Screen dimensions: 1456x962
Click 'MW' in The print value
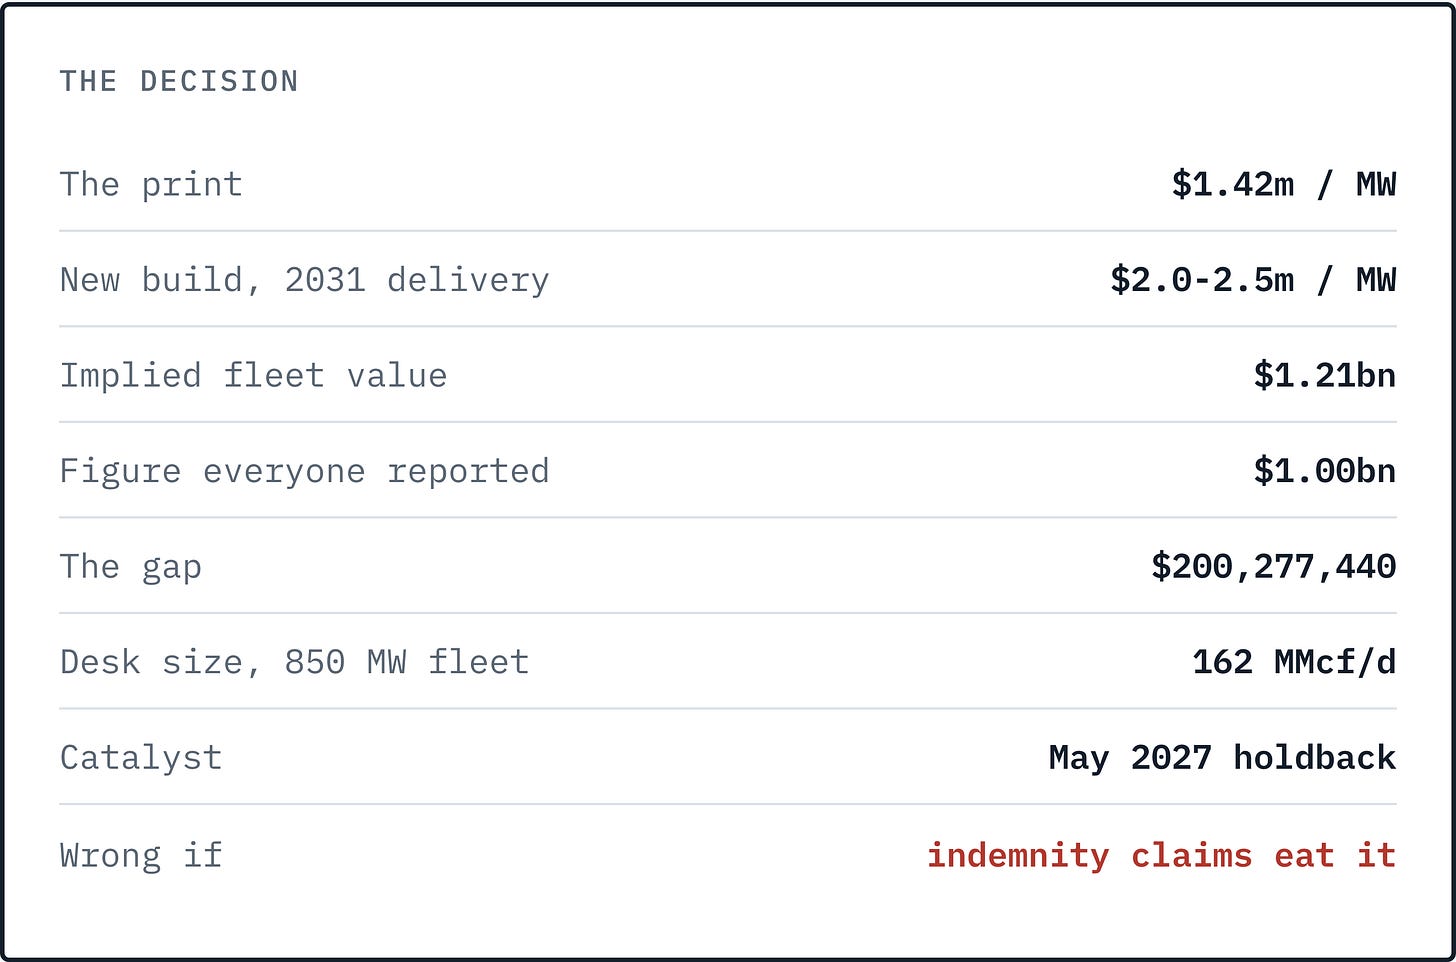point(1376,184)
